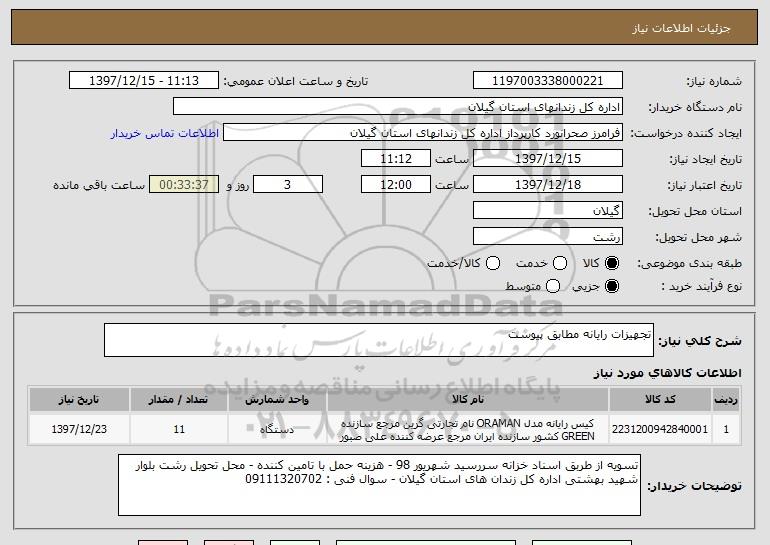This screenshot has width=770, height=545.
Task: Click row number 1 cell
Action: [726, 429]
